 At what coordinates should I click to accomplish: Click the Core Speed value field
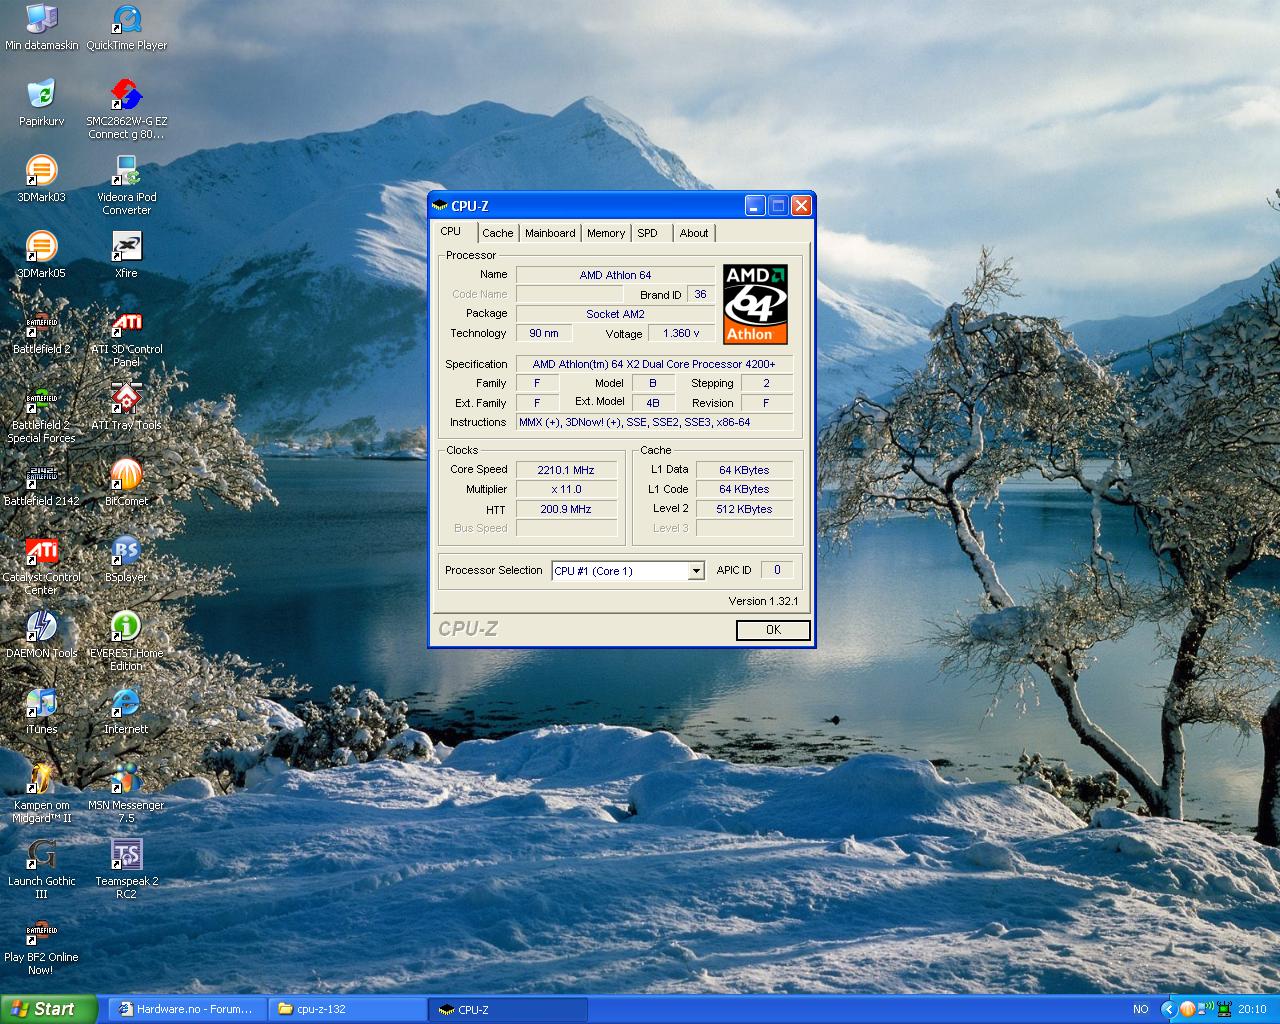pyautogui.click(x=566, y=470)
